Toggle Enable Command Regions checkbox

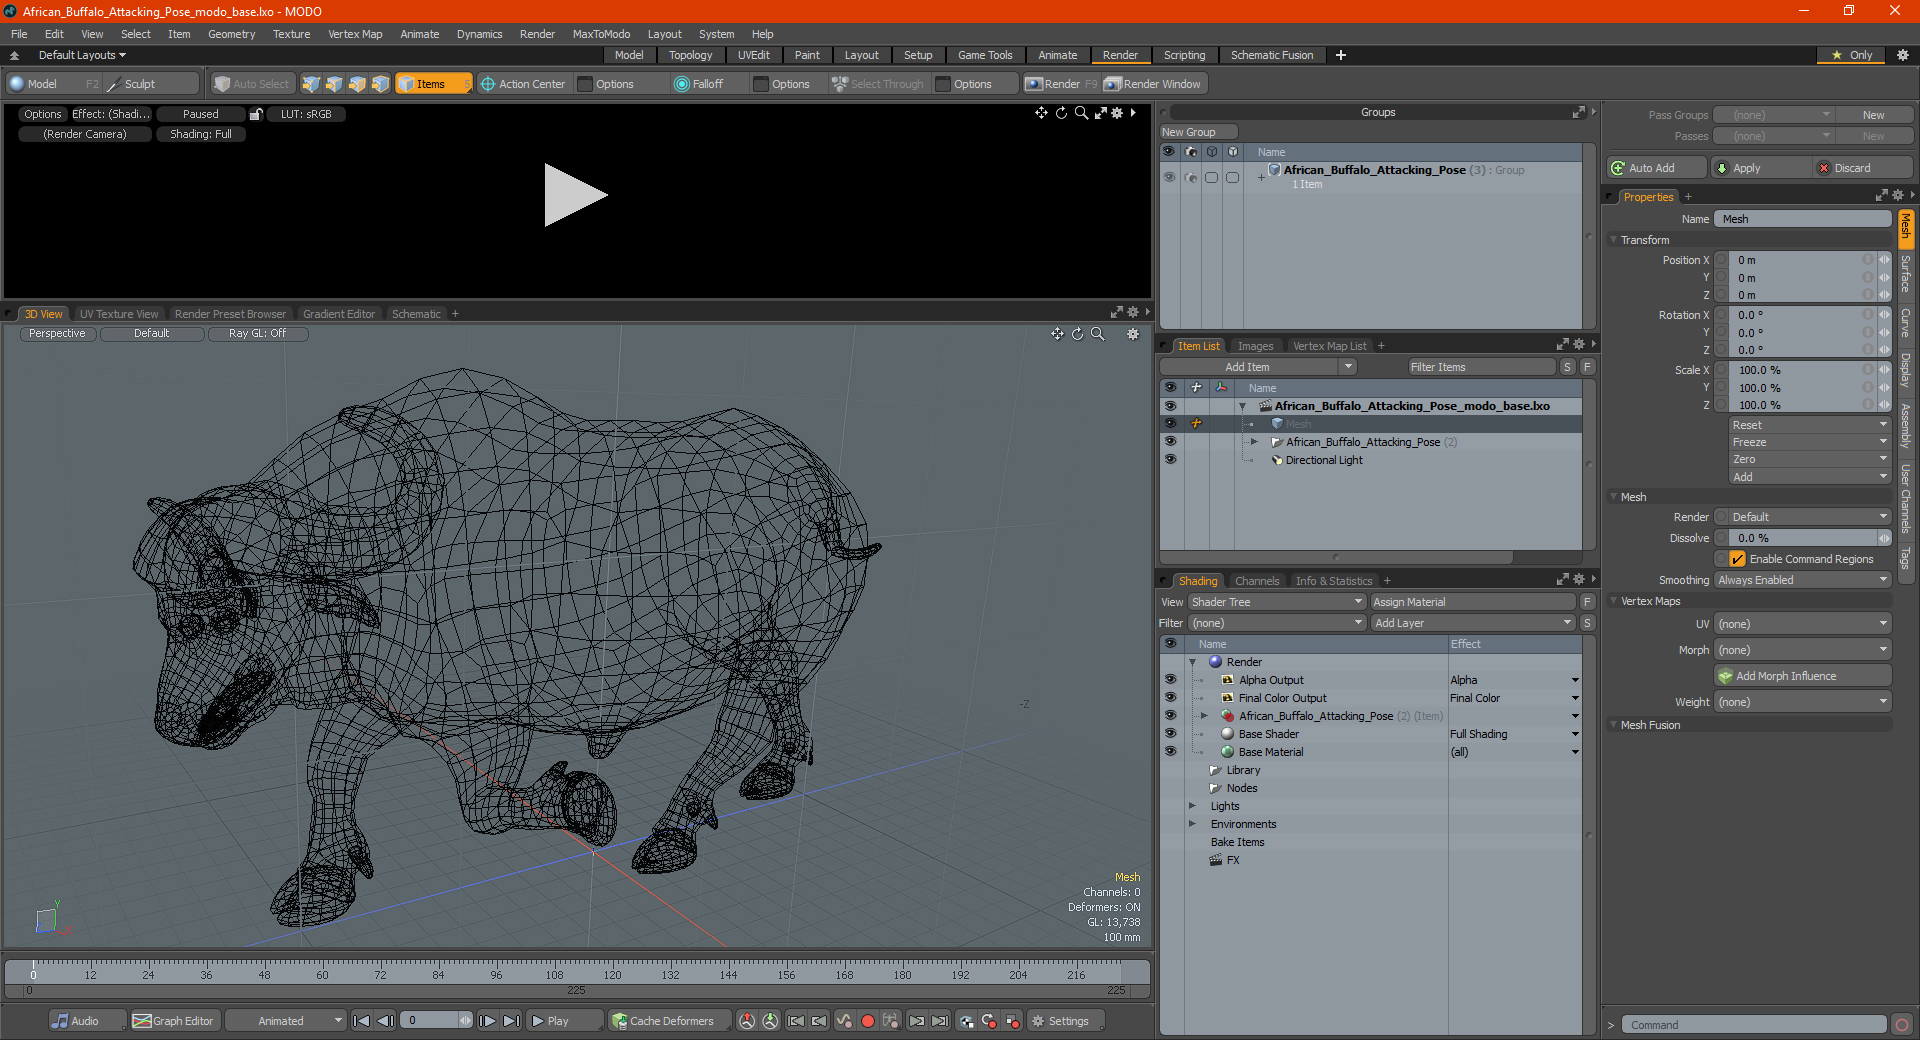[x=1738, y=559]
